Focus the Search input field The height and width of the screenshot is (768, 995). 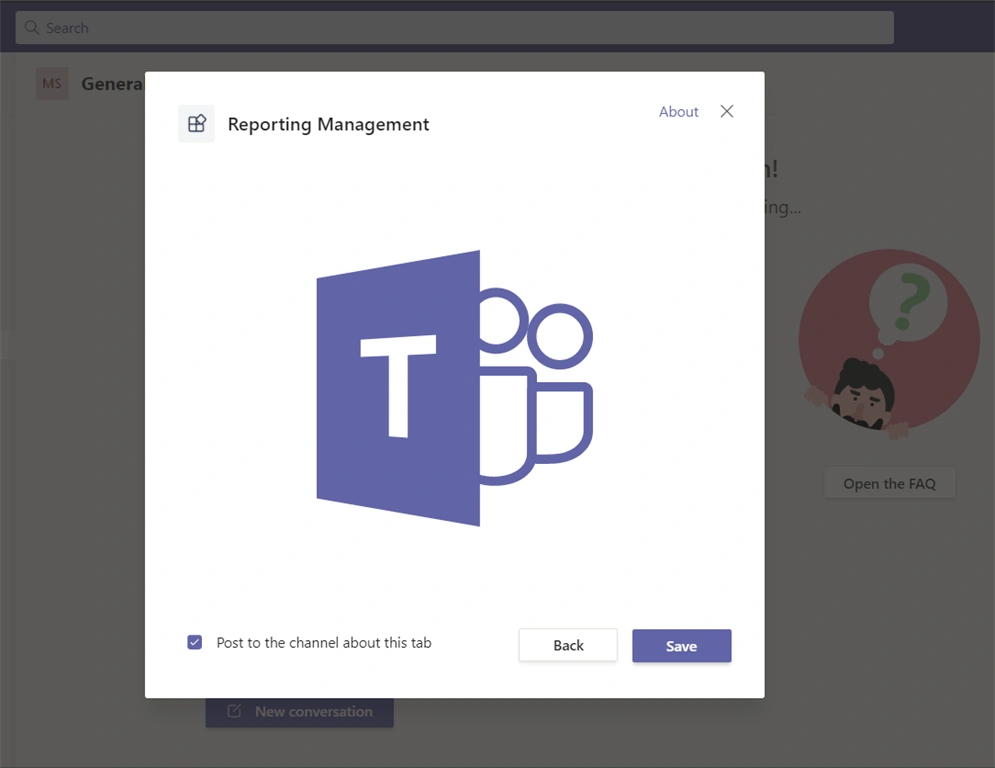pos(454,27)
